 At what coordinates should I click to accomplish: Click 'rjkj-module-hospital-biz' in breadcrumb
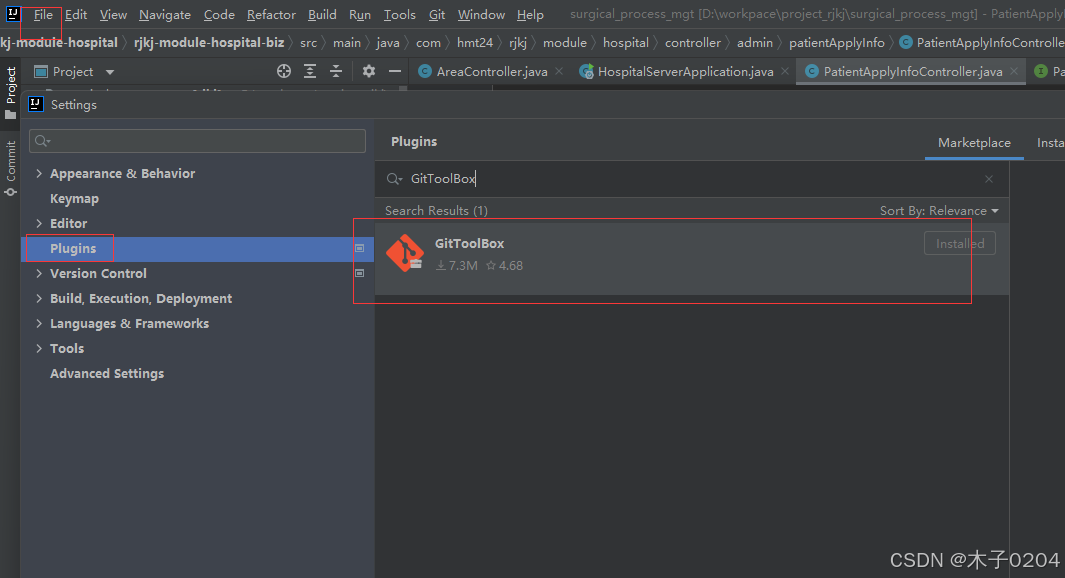[x=209, y=42]
